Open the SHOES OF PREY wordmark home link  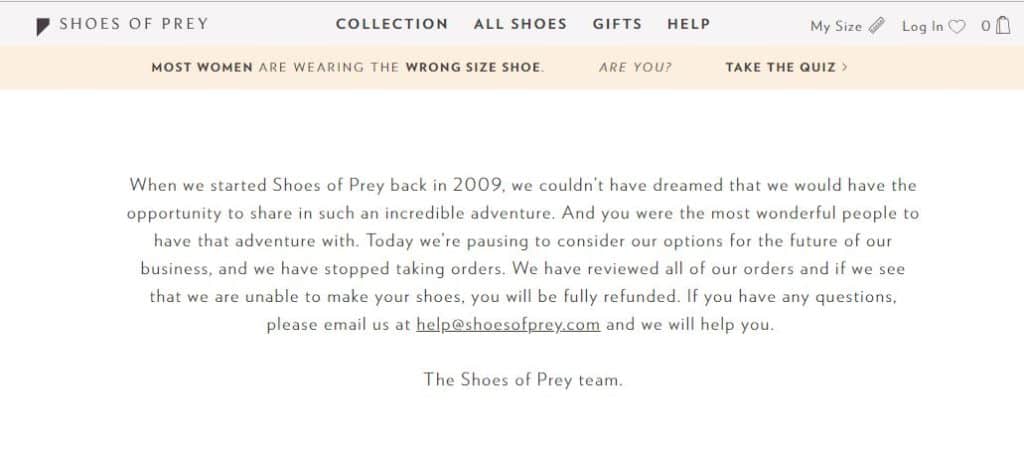(x=134, y=24)
